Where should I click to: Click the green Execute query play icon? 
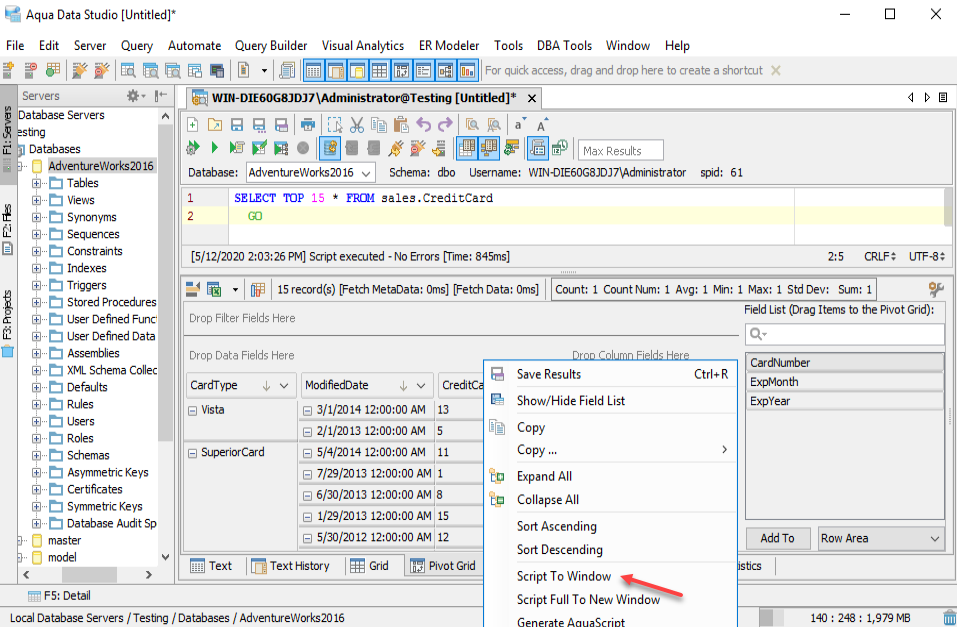click(215, 148)
